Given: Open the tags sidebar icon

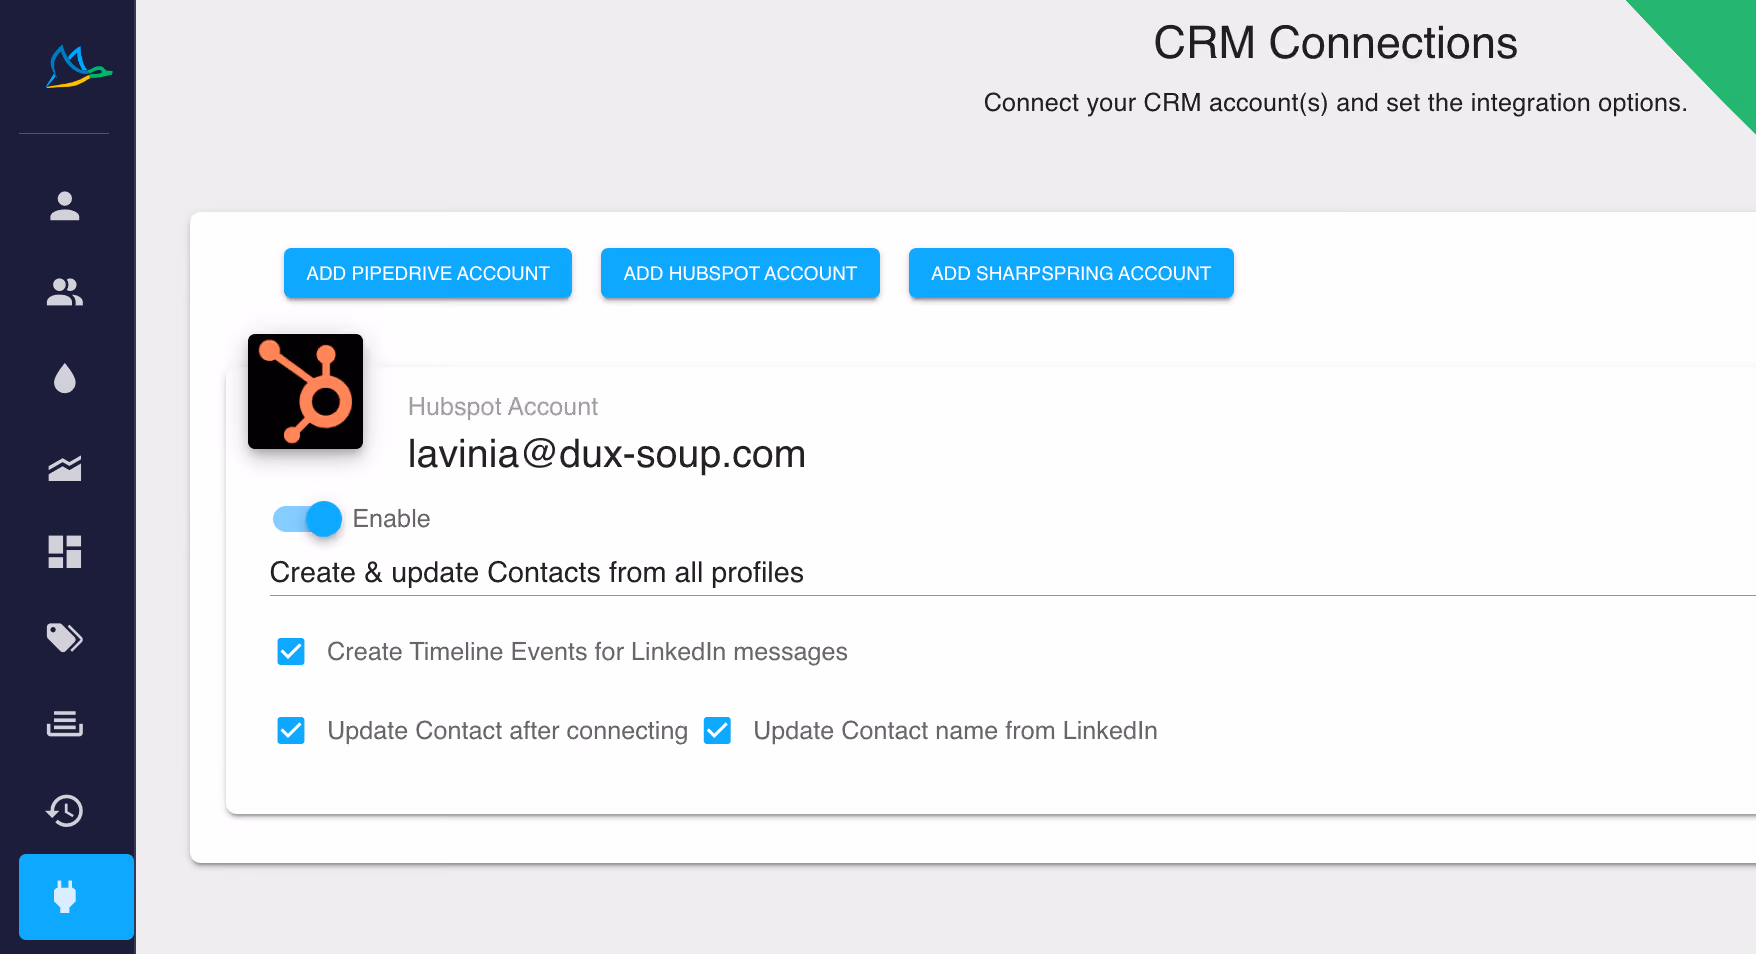Looking at the screenshot, I should (x=65, y=638).
